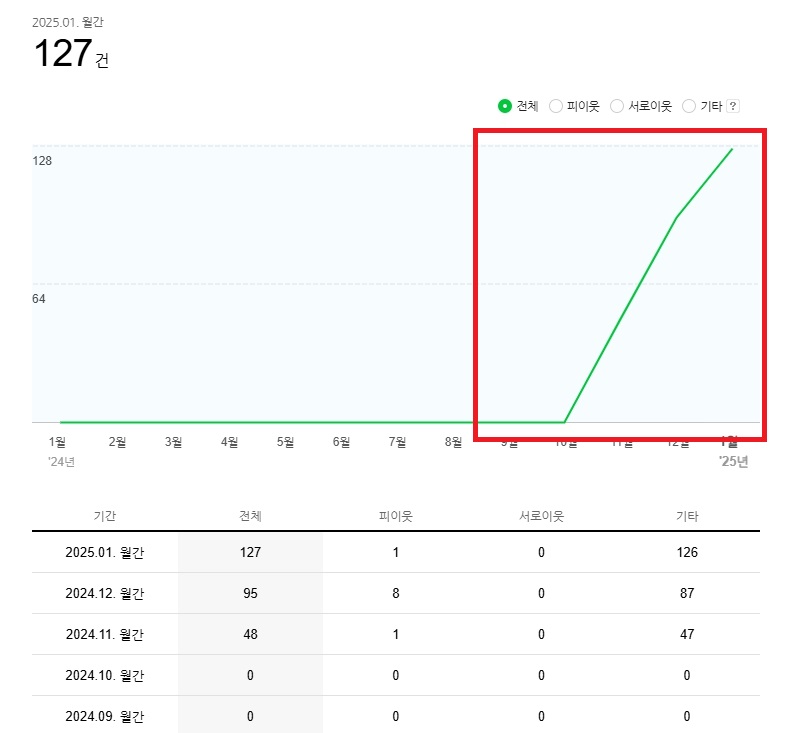This screenshot has width=796, height=733.
Task: Click the 128 label on the y-axis
Action: (x=42, y=161)
